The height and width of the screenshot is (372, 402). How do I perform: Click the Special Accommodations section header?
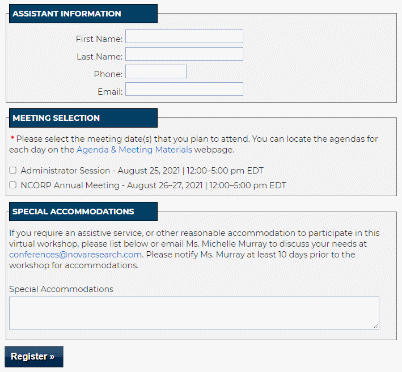[x=83, y=211]
